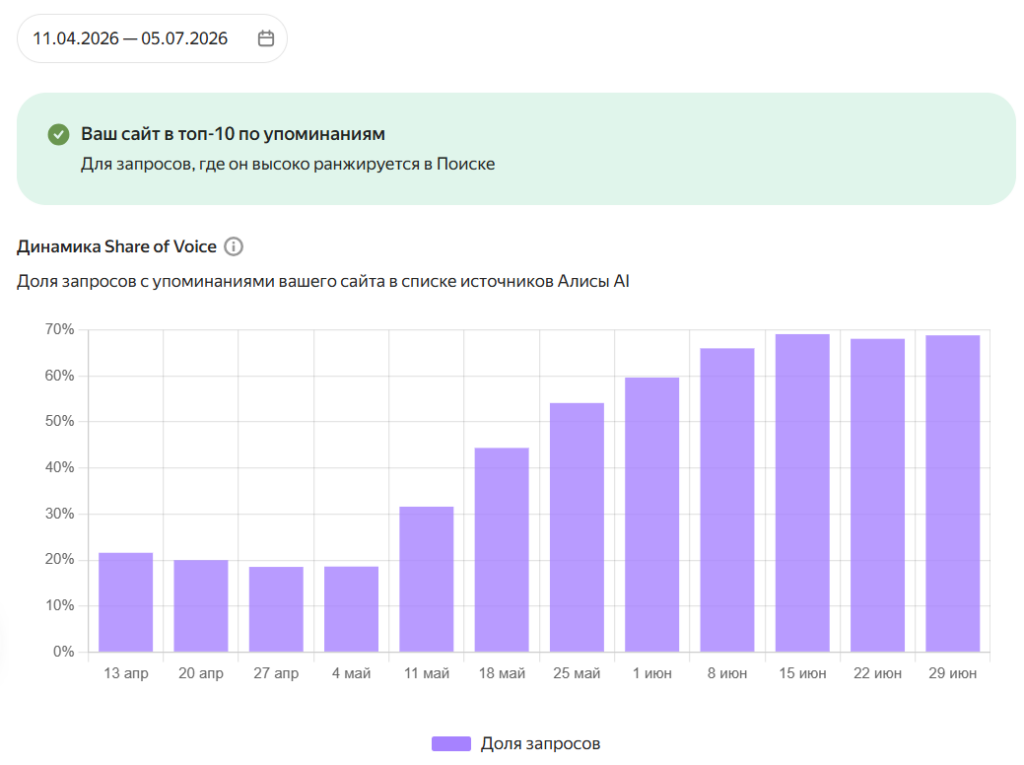Open the calendar icon in date field
1024x765 pixels.
tap(266, 39)
